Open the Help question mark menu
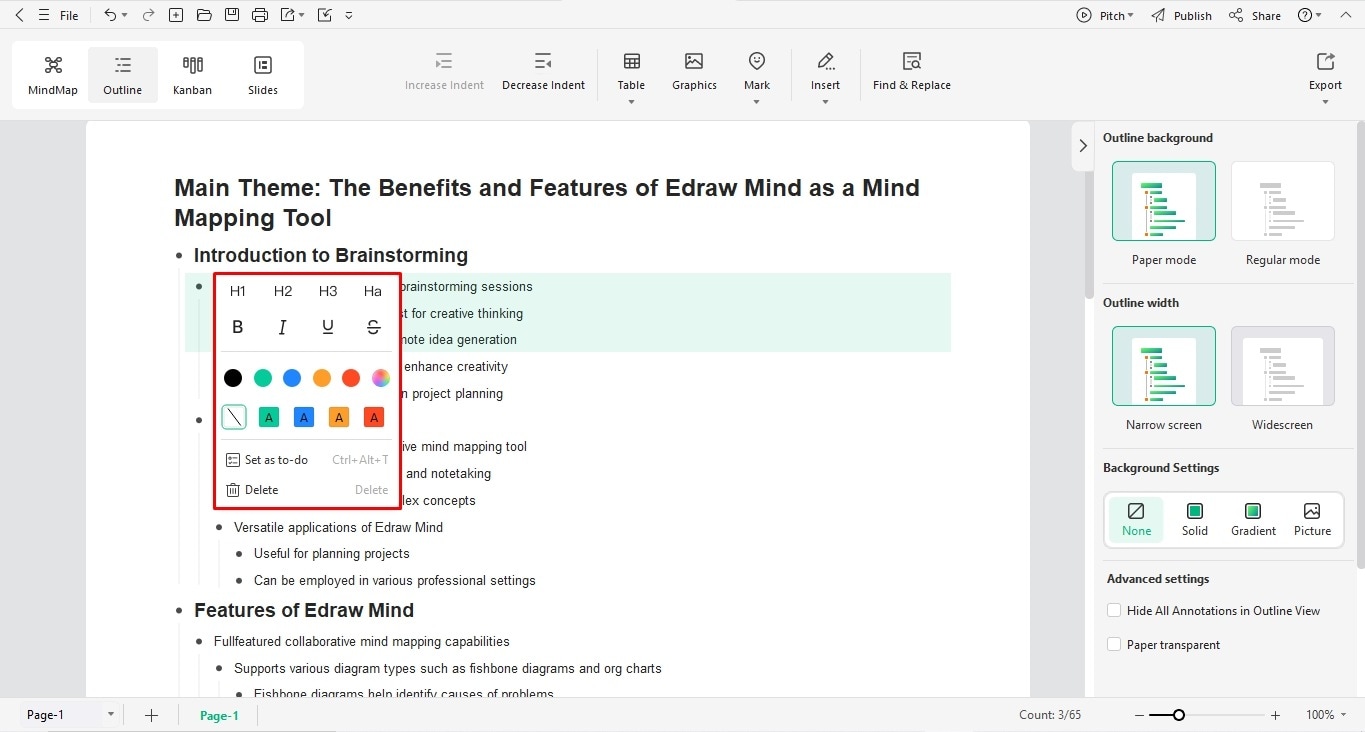 tap(1309, 15)
